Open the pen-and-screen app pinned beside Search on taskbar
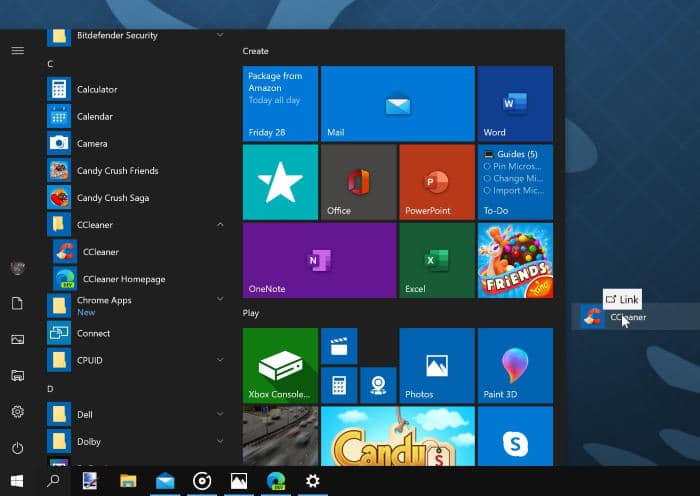The image size is (700, 496). pyautogui.click(x=90, y=481)
